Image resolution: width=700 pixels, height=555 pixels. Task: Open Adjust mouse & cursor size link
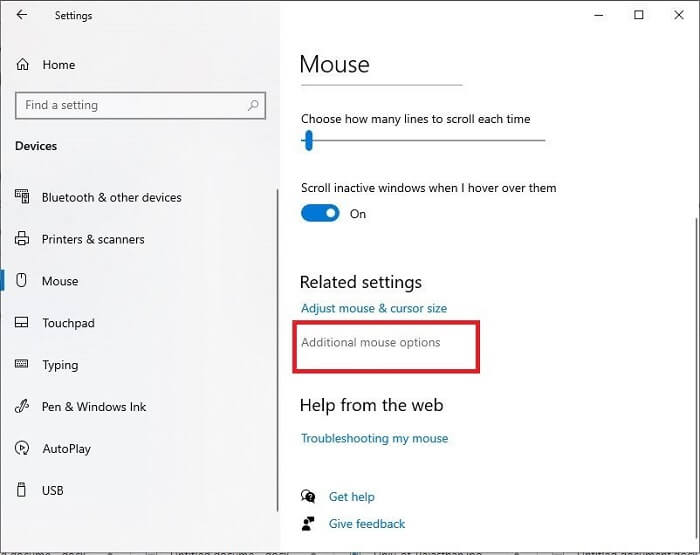coord(374,308)
